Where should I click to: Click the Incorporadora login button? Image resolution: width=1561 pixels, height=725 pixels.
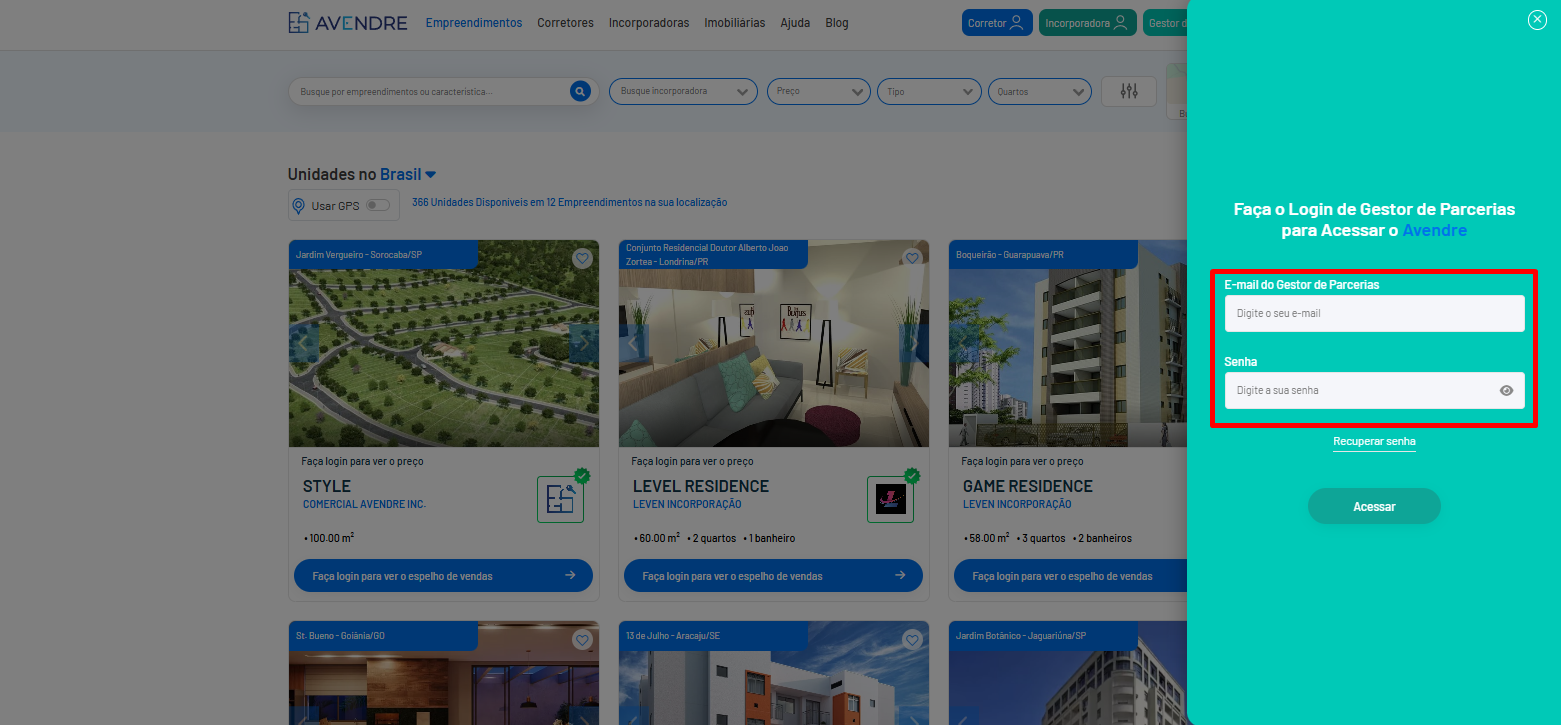(x=1088, y=23)
